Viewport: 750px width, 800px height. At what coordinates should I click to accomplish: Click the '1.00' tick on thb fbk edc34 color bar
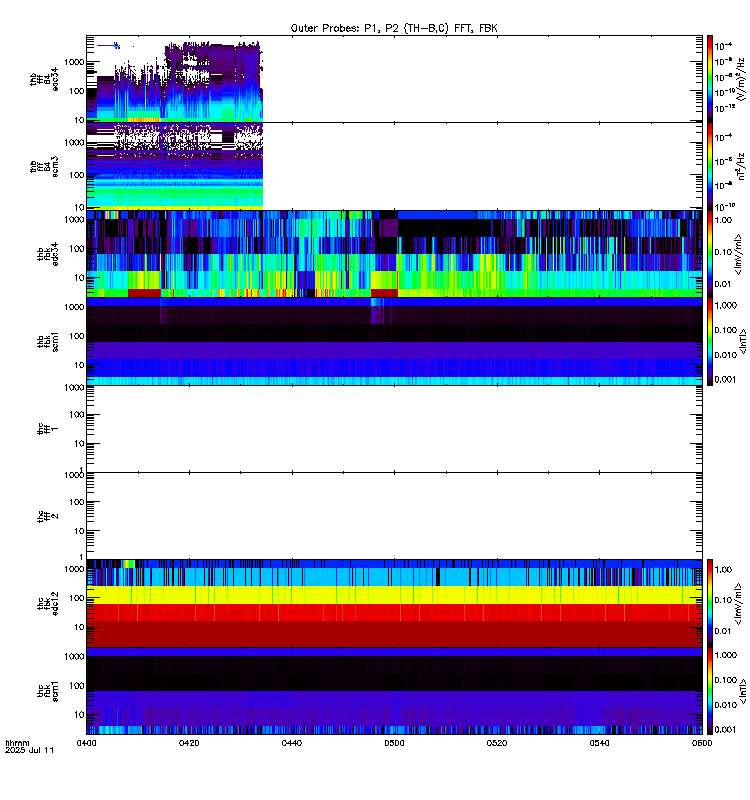coord(723,220)
